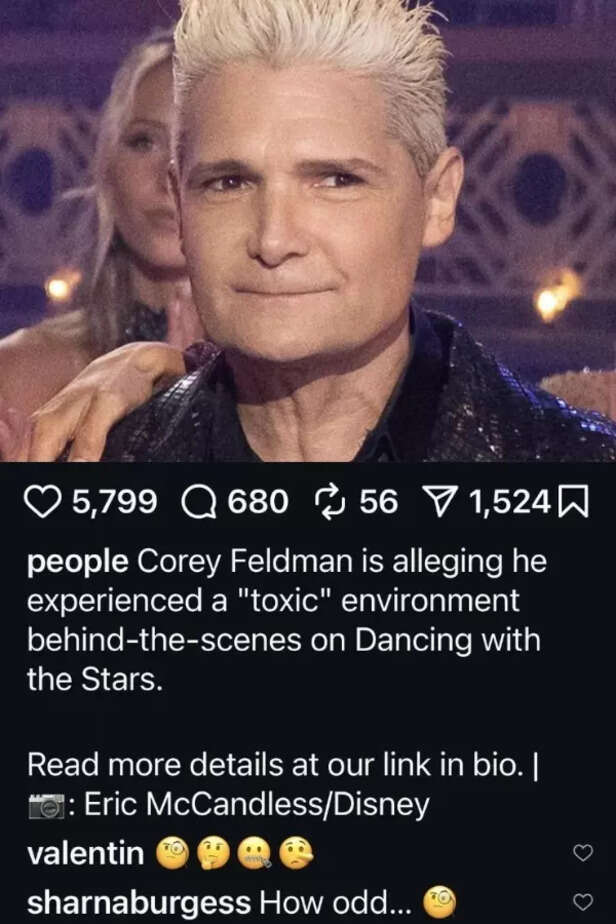Save the post with the bookmark icon
Viewport: 616px width, 924px height.
coord(575,503)
